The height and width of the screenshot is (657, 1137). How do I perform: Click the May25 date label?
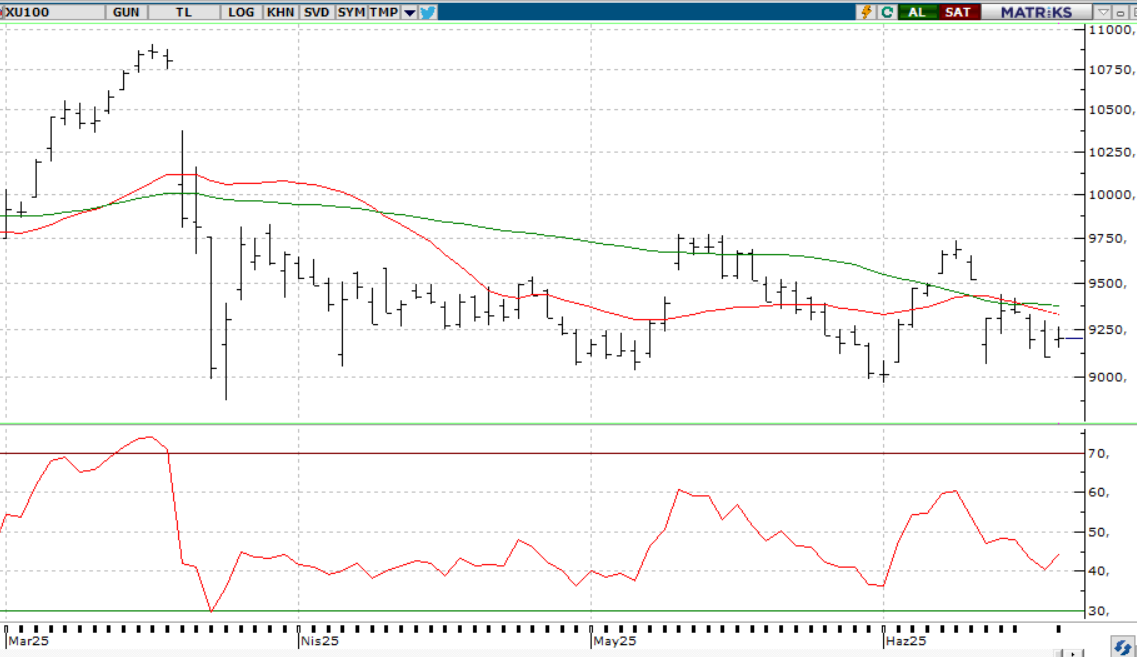click(614, 641)
